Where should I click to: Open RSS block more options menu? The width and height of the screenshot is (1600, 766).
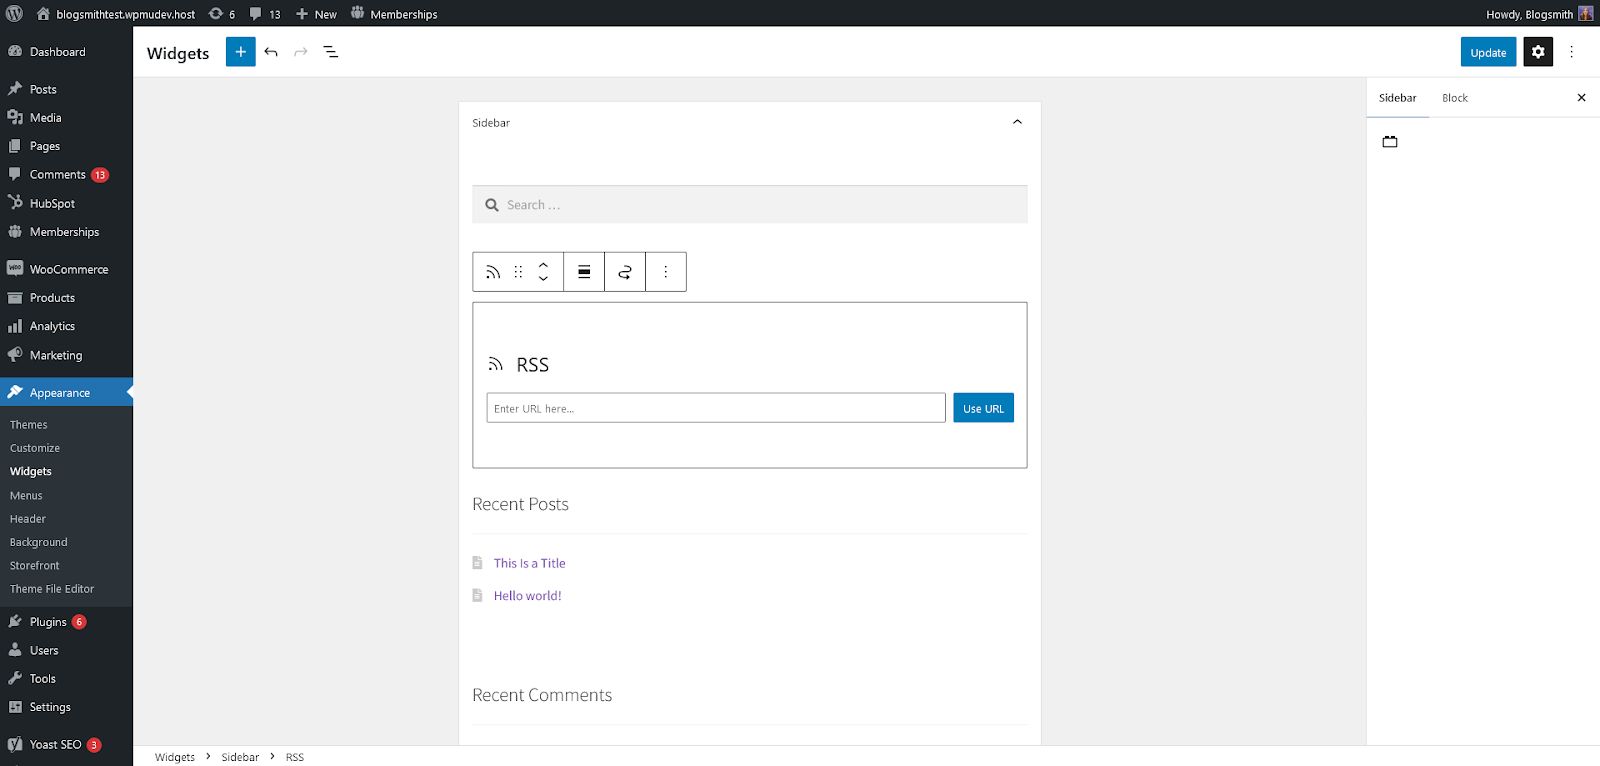(666, 272)
